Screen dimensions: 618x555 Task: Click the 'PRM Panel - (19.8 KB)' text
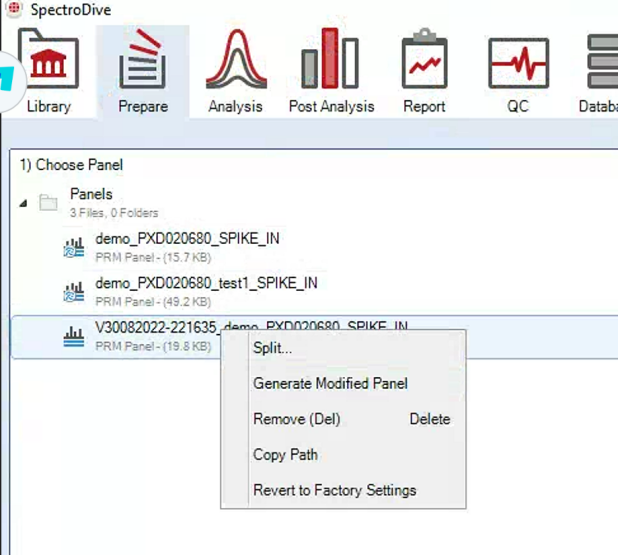click(153, 346)
